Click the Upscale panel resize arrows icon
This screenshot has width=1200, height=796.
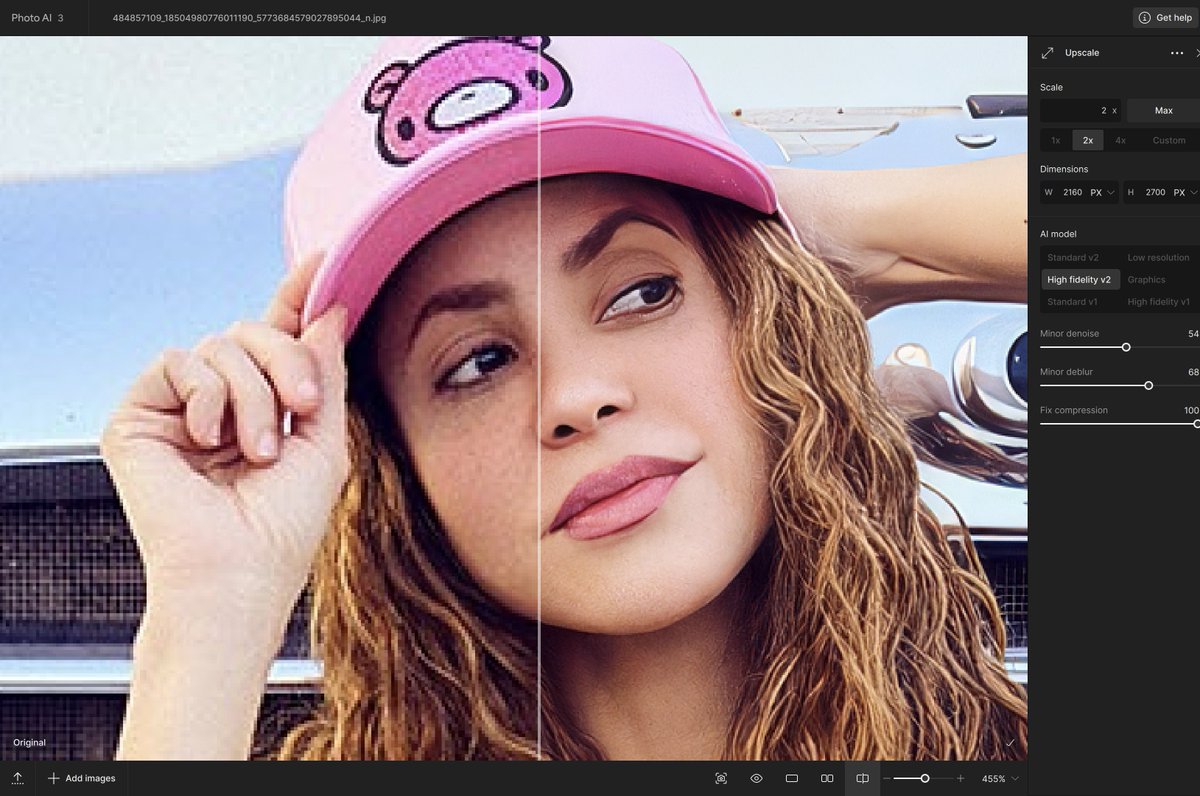pos(1048,52)
